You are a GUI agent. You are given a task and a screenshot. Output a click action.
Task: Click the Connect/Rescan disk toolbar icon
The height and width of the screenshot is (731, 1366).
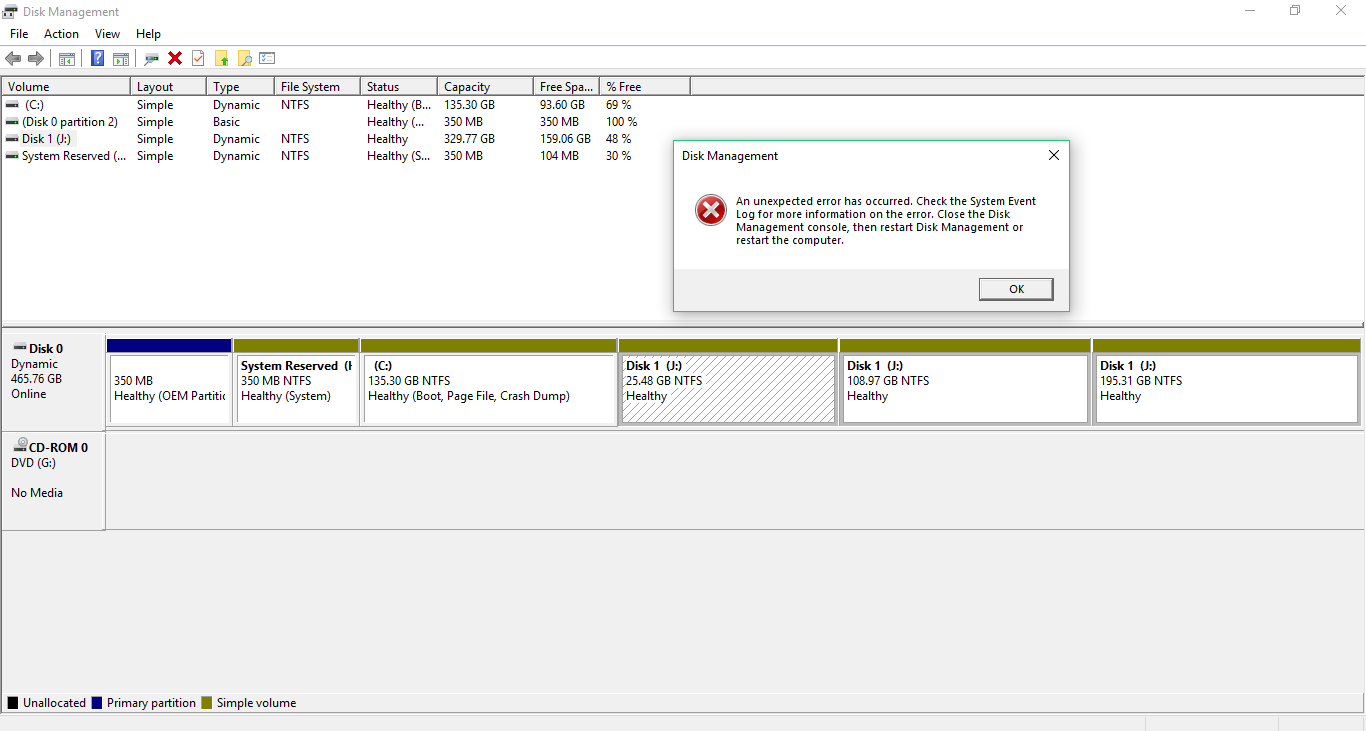point(152,58)
